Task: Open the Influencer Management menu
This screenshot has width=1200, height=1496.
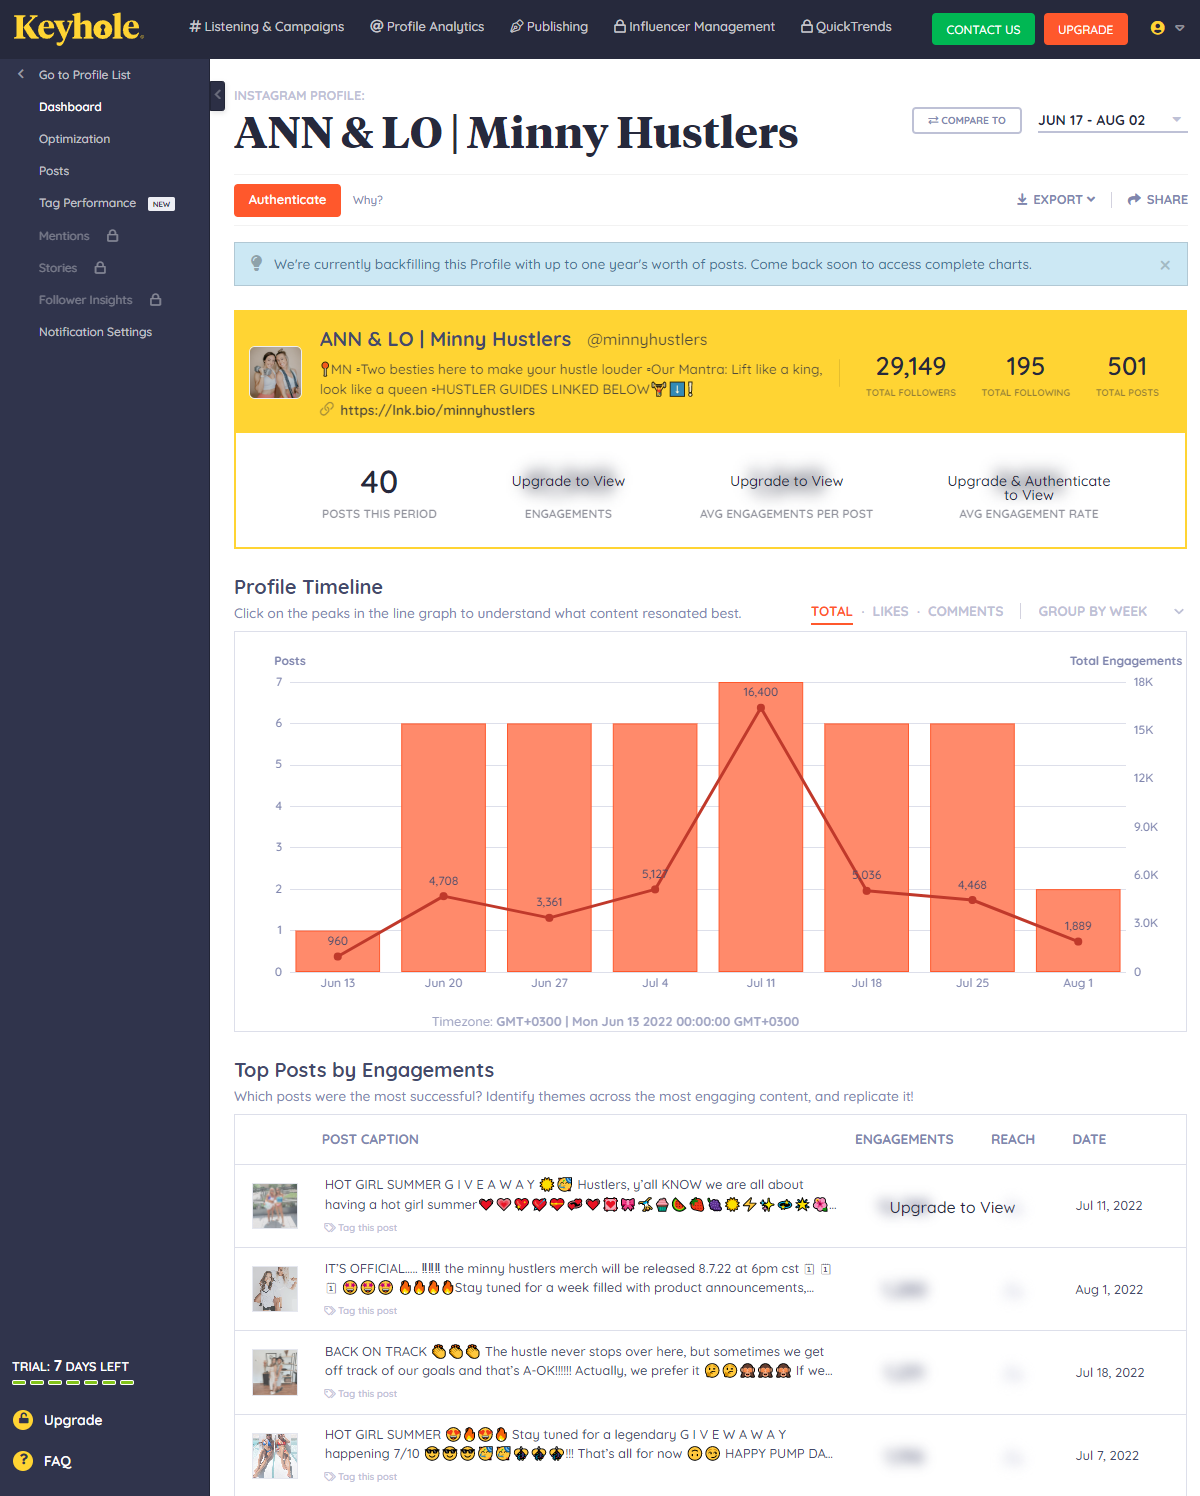Action: pos(694,27)
